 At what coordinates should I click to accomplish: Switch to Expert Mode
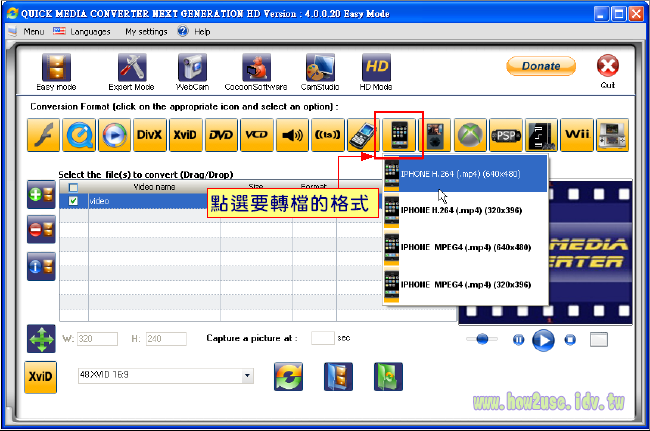click(x=132, y=72)
